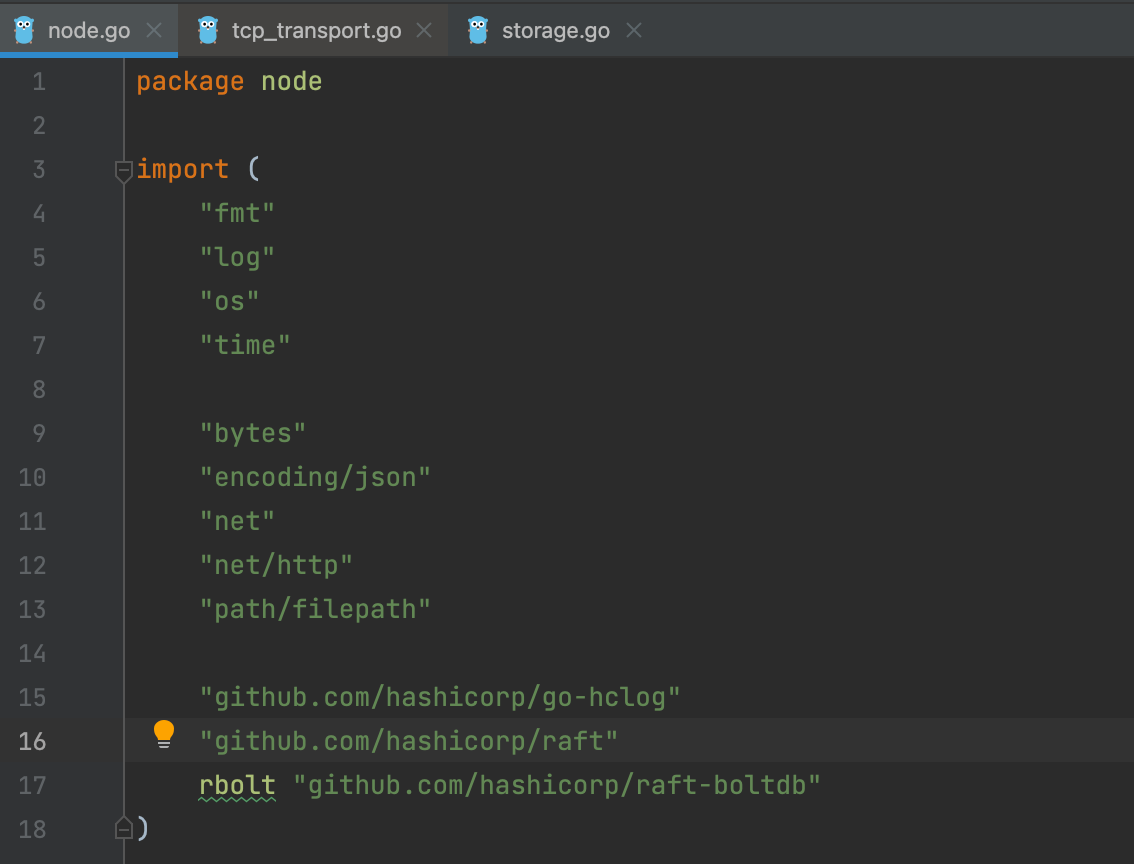Close the node.go tab
This screenshot has width=1134, height=864.
[153, 29]
